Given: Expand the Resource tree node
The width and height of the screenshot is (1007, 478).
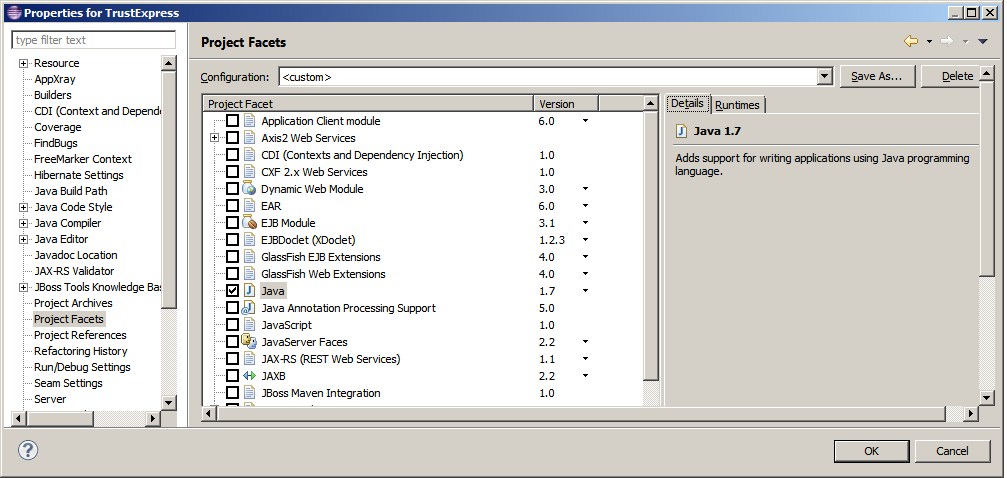Looking at the screenshot, I should tap(24, 63).
